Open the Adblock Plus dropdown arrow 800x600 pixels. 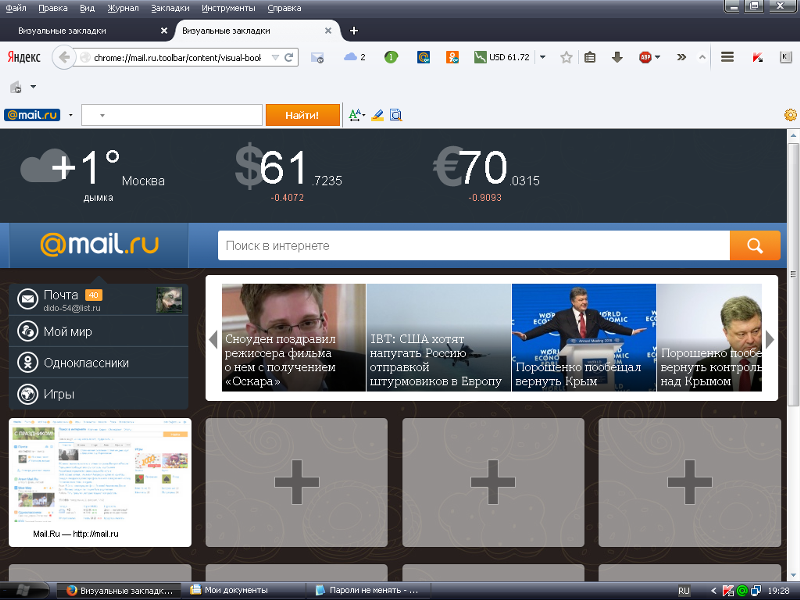click(657, 57)
